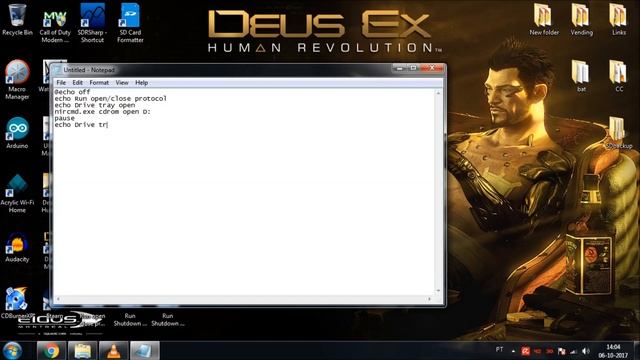Open the volume control tray icon

click(x=586, y=351)
